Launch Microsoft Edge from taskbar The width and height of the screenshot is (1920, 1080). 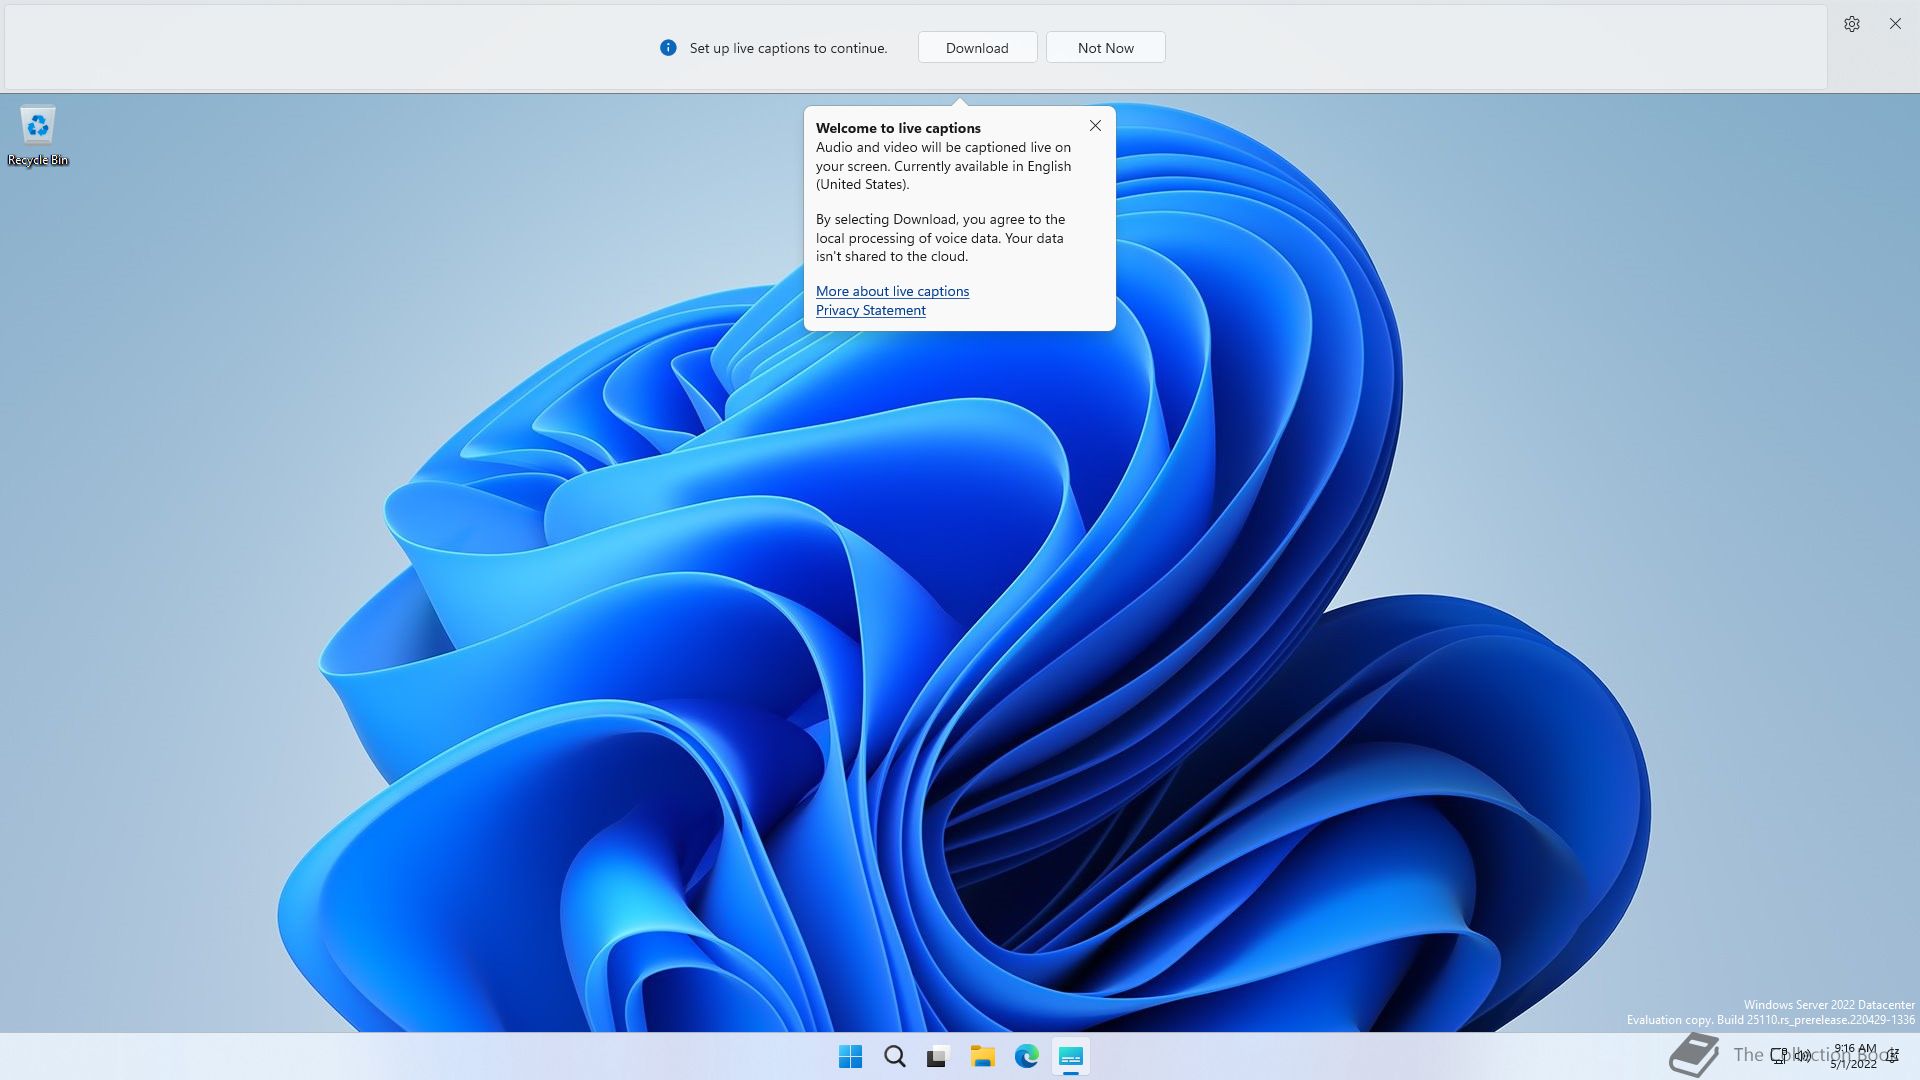pos(1026,1056)
